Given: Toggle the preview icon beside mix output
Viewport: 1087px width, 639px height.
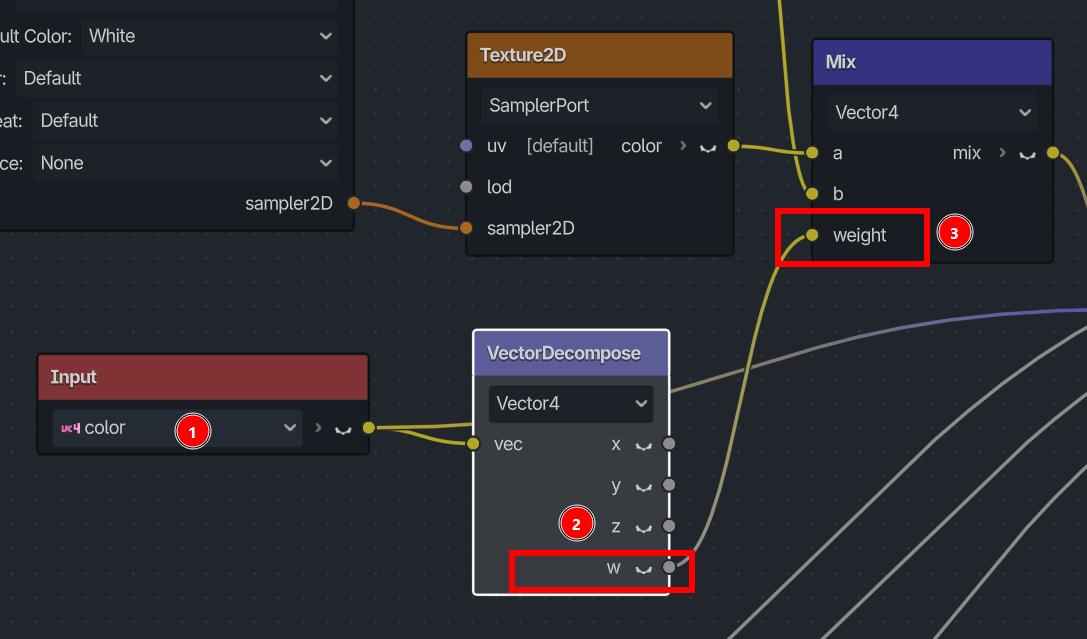Looking at the screenshot, I should [x=1027, y=155].
